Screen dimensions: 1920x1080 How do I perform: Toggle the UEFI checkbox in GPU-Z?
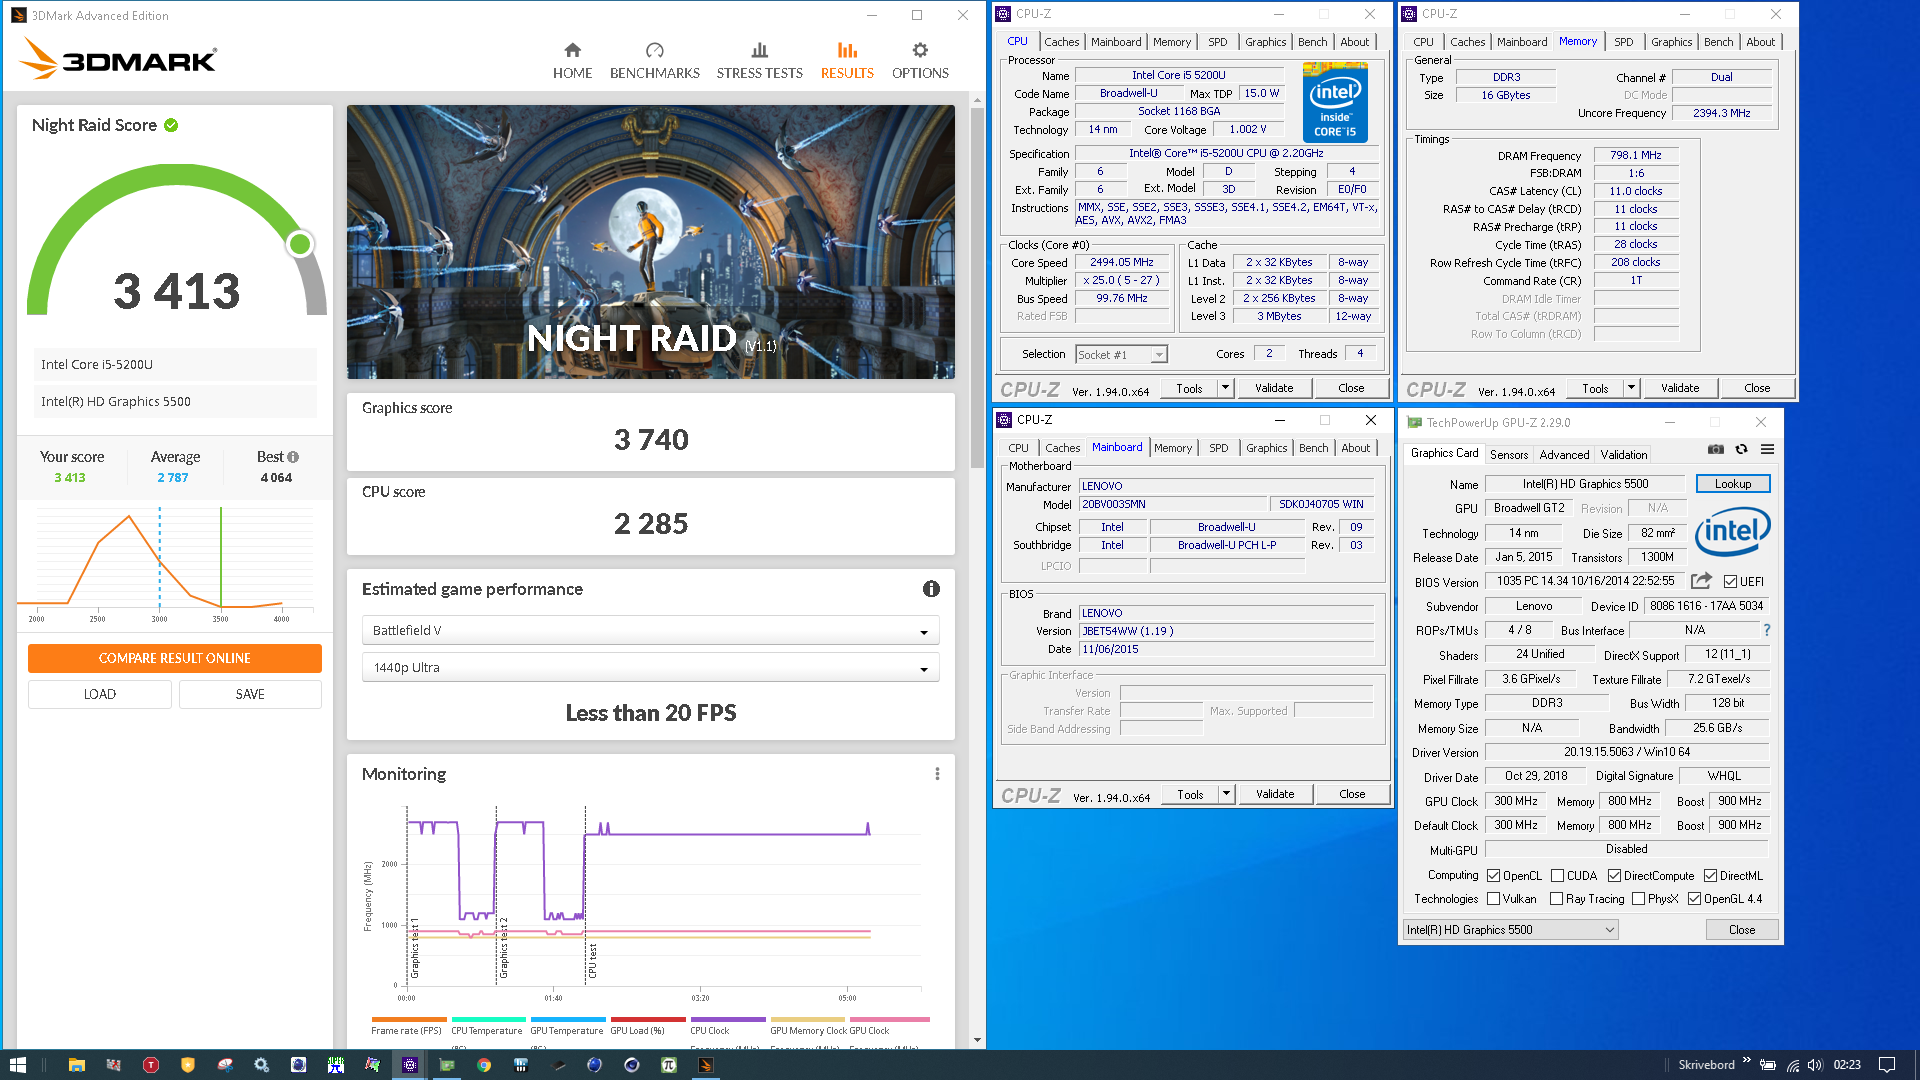pyautogui.click(x=1730, y=581)
